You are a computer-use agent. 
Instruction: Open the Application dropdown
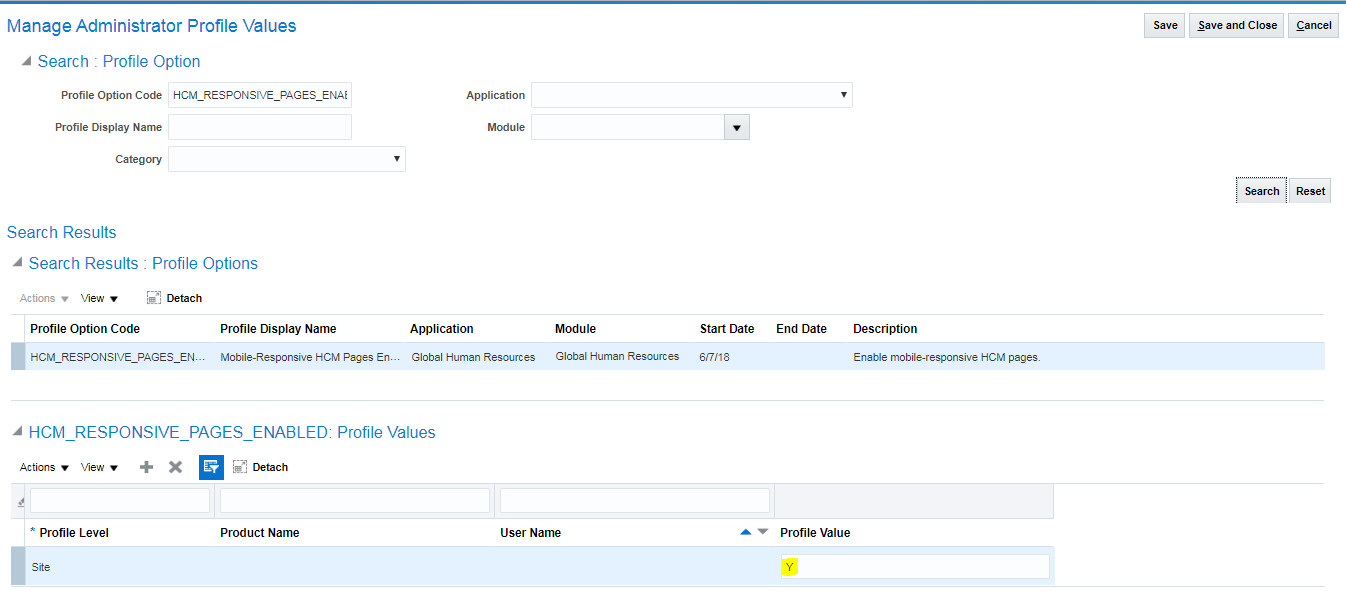[x=843, y=94]
